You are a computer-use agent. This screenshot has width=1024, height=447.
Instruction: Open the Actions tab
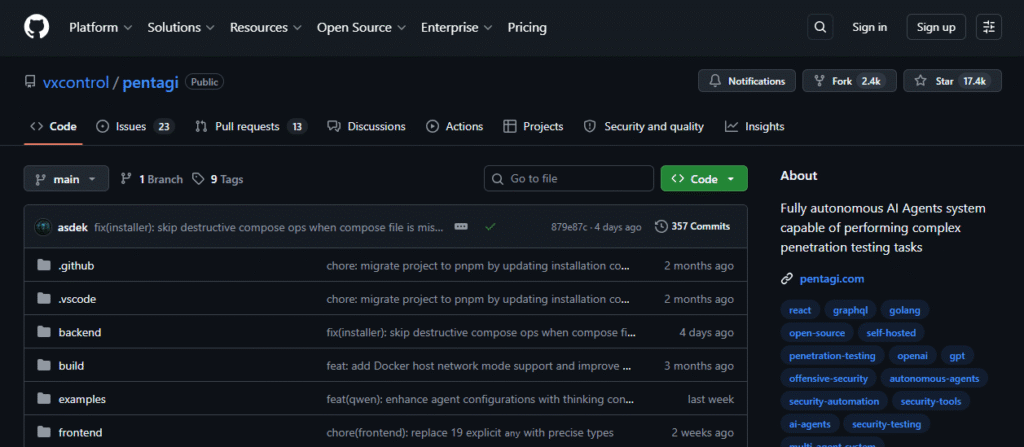pos(455,126)
